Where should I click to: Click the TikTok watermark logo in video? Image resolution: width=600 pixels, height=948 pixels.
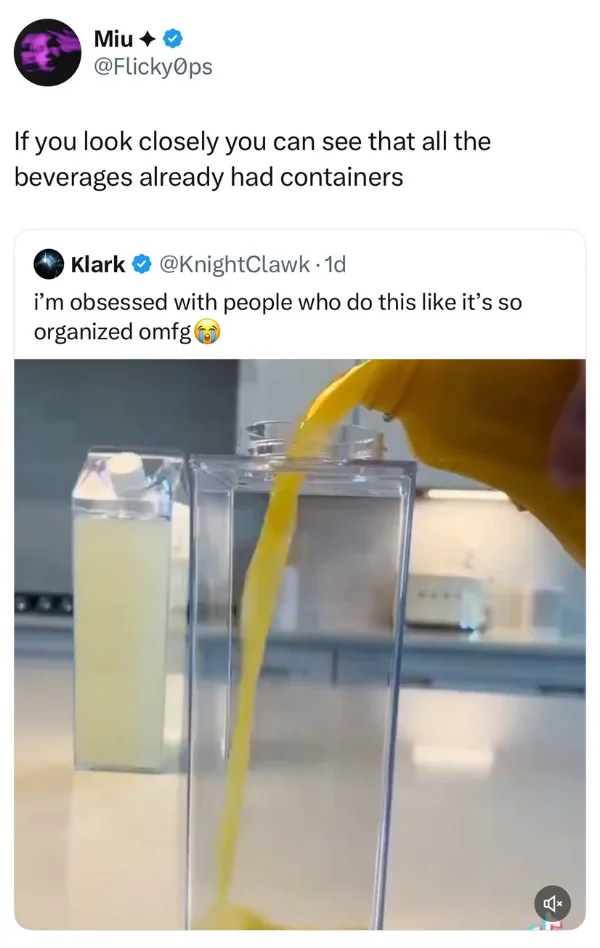click(547, 925)
